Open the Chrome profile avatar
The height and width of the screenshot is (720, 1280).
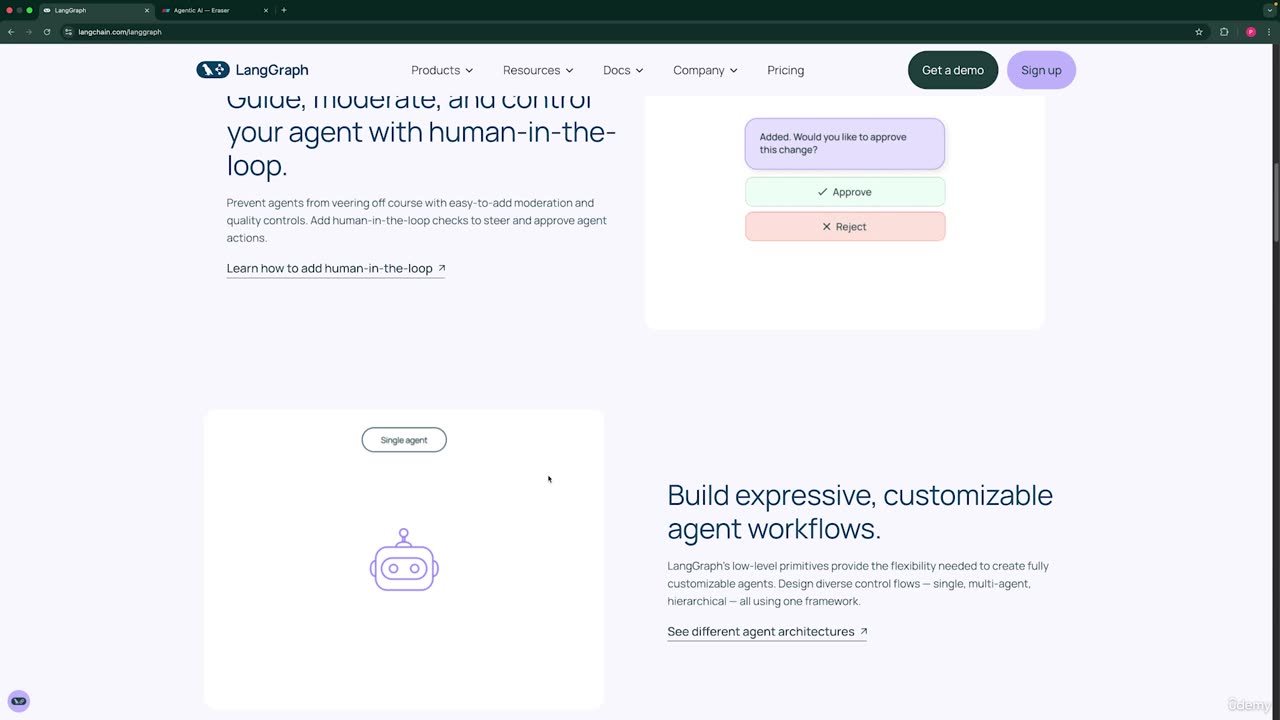point(1250,32)
